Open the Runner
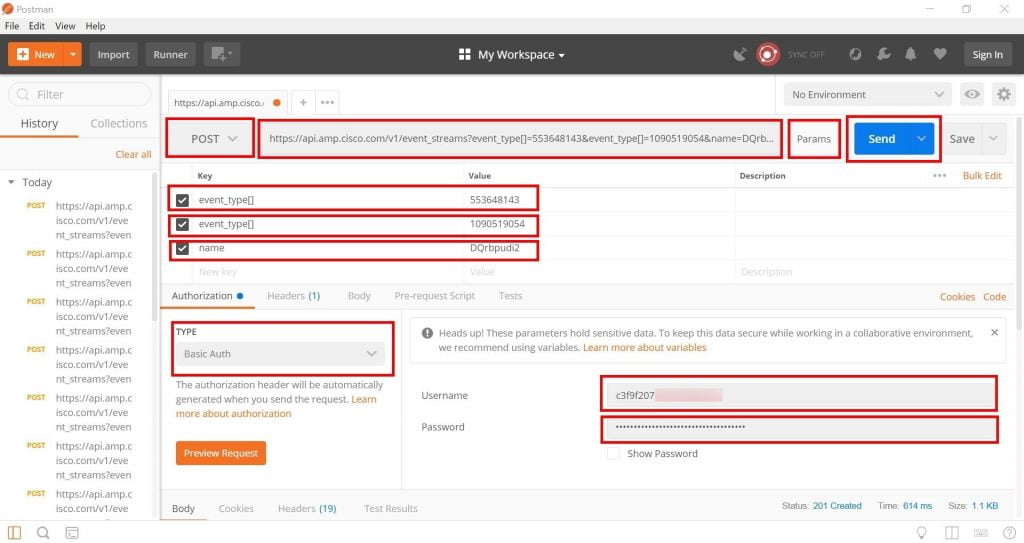The image size is (1024, 543). click(x=170, y=54)
